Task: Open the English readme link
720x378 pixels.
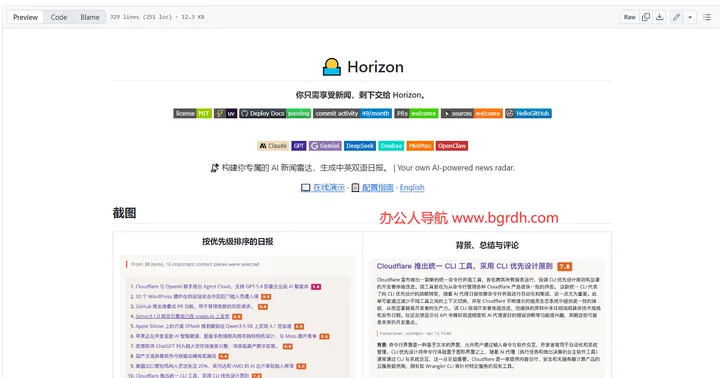Action: [x=412, y=187]
